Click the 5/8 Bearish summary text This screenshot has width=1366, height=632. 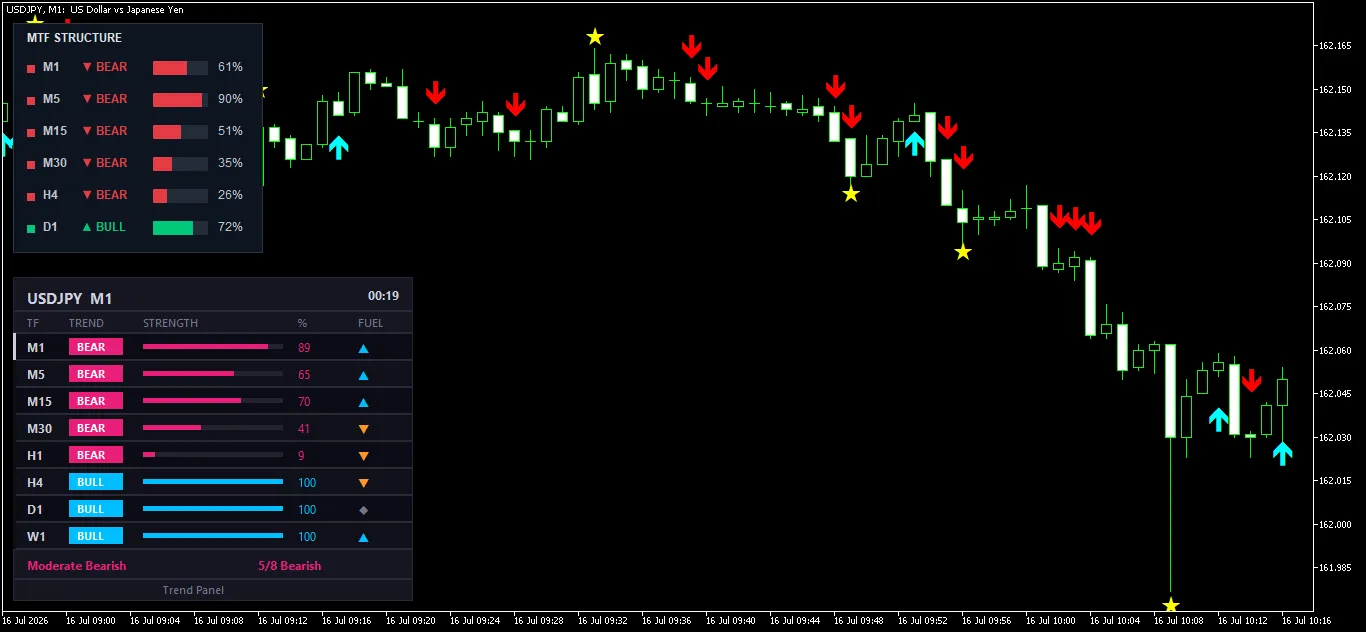coord(289,566)
